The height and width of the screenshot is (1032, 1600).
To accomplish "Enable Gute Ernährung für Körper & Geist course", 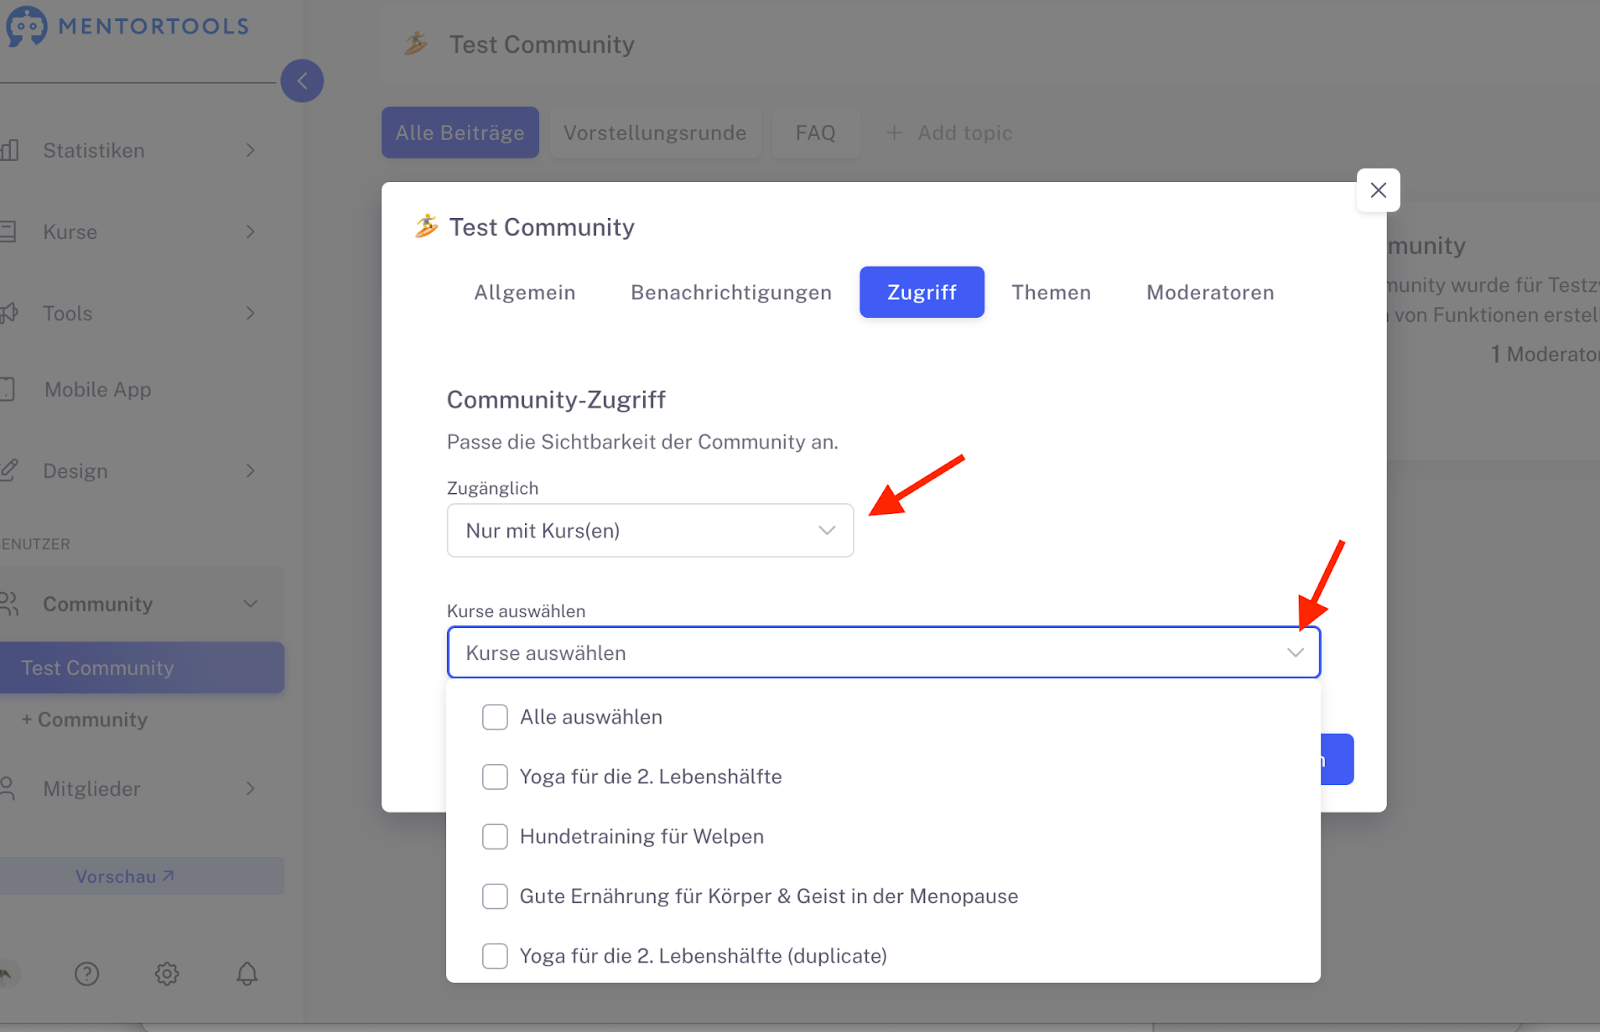I will 495,896.
